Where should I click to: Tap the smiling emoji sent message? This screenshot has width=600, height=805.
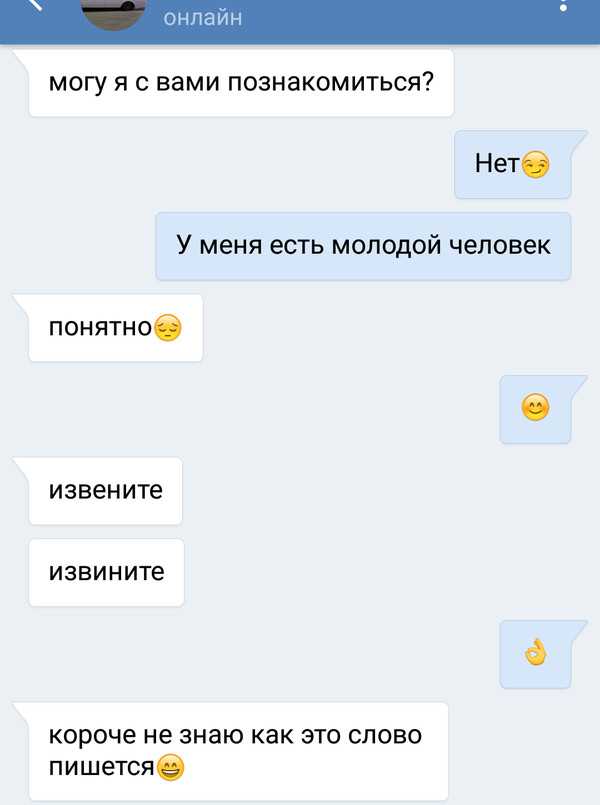(535, 409)
